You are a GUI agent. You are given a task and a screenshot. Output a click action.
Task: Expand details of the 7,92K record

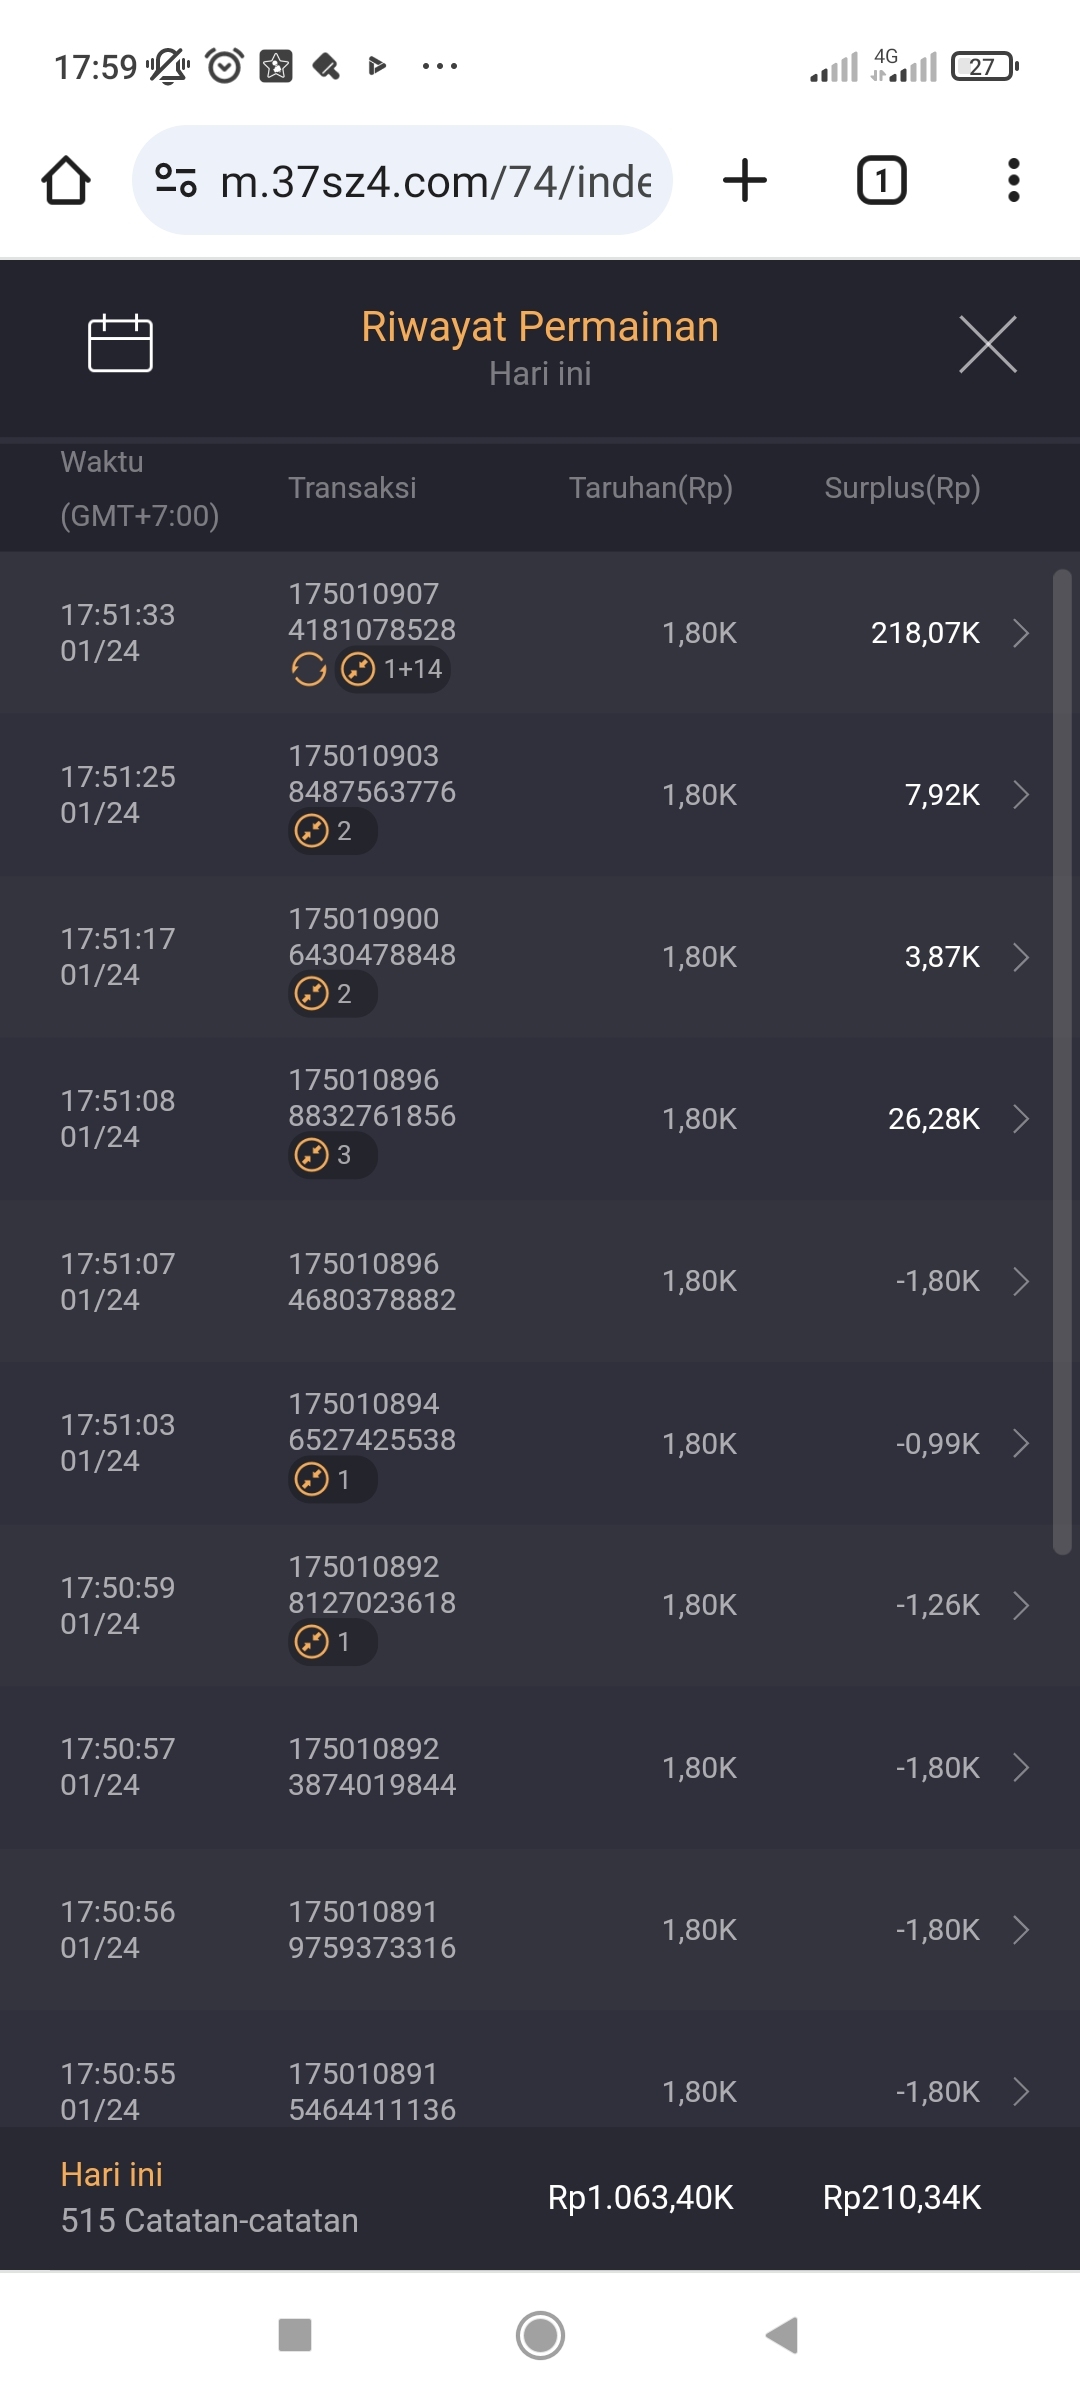click(1020, 795)
